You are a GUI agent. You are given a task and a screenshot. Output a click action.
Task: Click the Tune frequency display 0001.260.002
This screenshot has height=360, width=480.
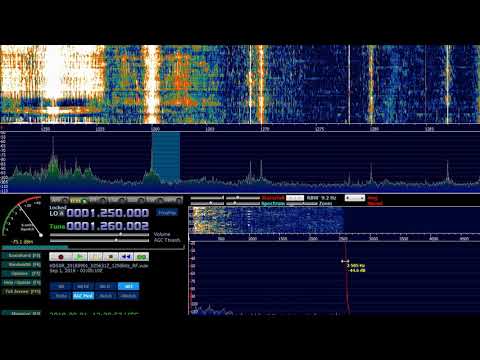[108, 226]
